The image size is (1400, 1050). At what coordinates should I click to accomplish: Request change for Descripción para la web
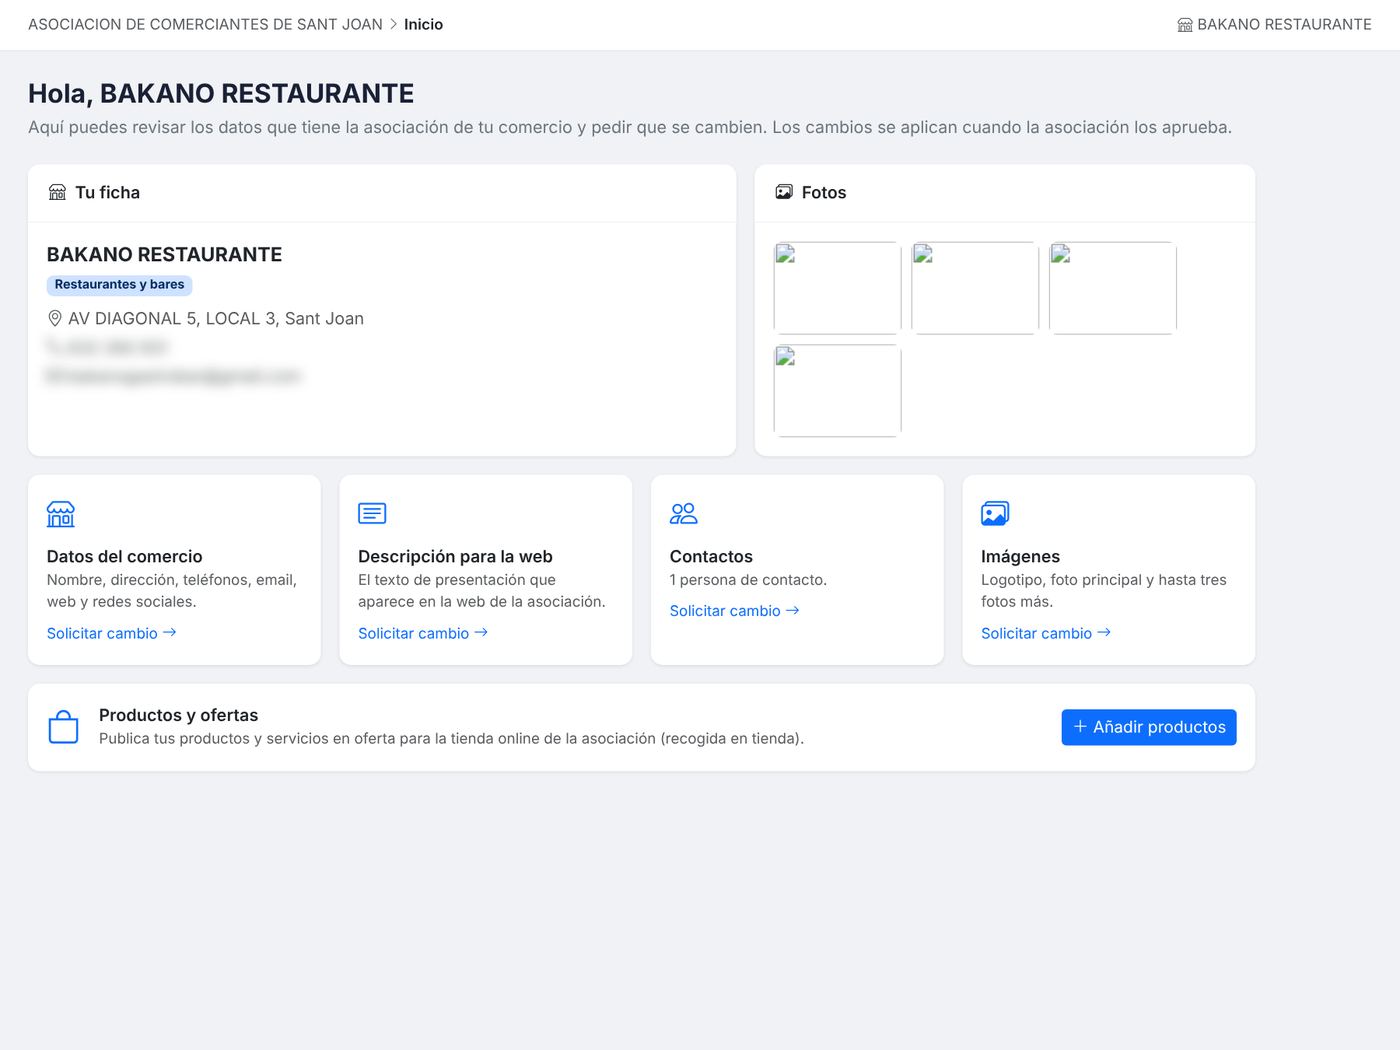[x=423, y=633]
